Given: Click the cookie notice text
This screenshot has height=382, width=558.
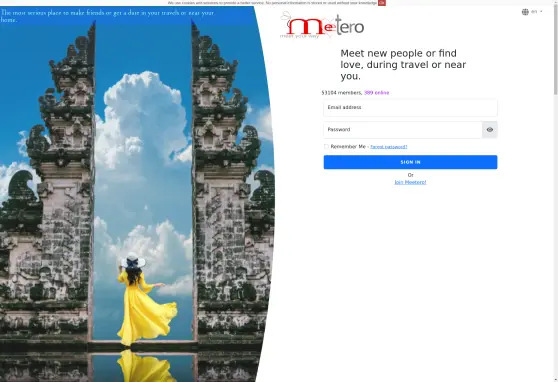Looking at the screenshot, I should pos(272,2).
